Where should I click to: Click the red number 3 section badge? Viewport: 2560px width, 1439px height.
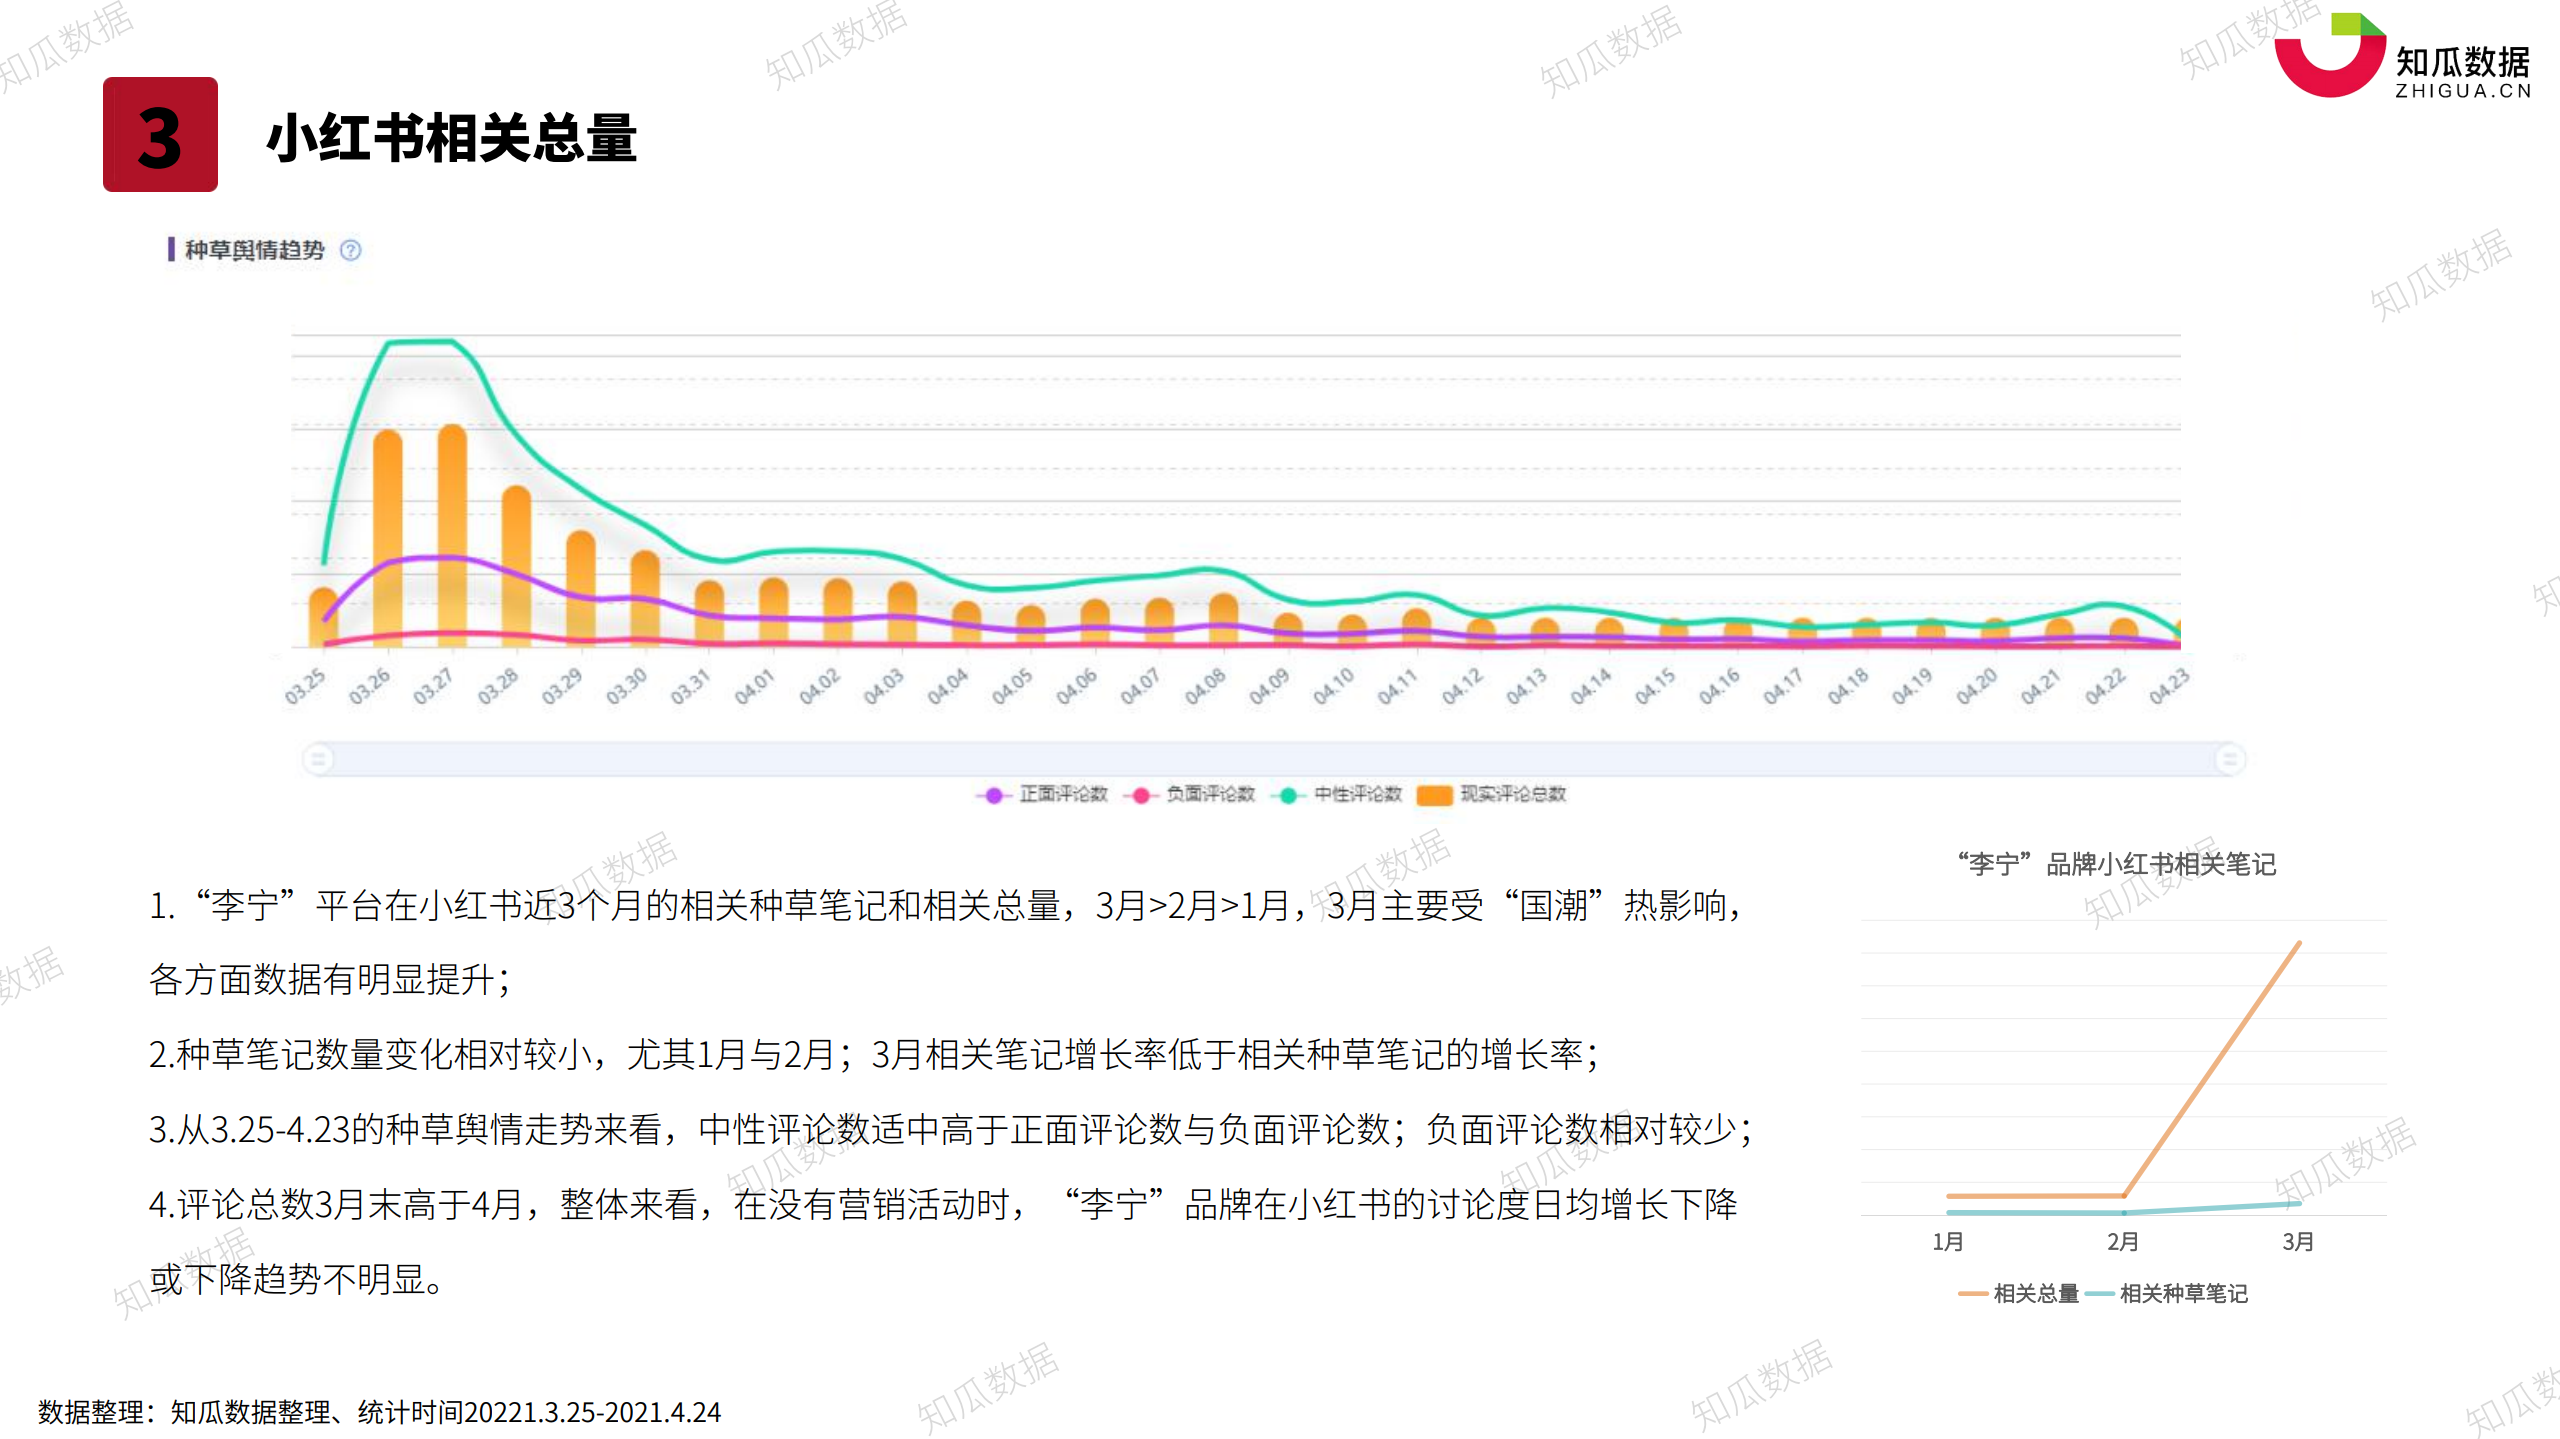coord(160,134)
